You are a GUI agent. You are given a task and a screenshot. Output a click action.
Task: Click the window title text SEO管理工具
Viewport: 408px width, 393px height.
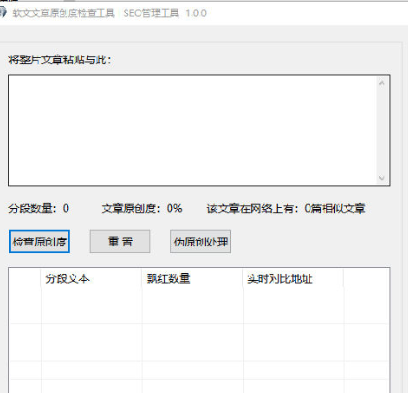point(151,13)
